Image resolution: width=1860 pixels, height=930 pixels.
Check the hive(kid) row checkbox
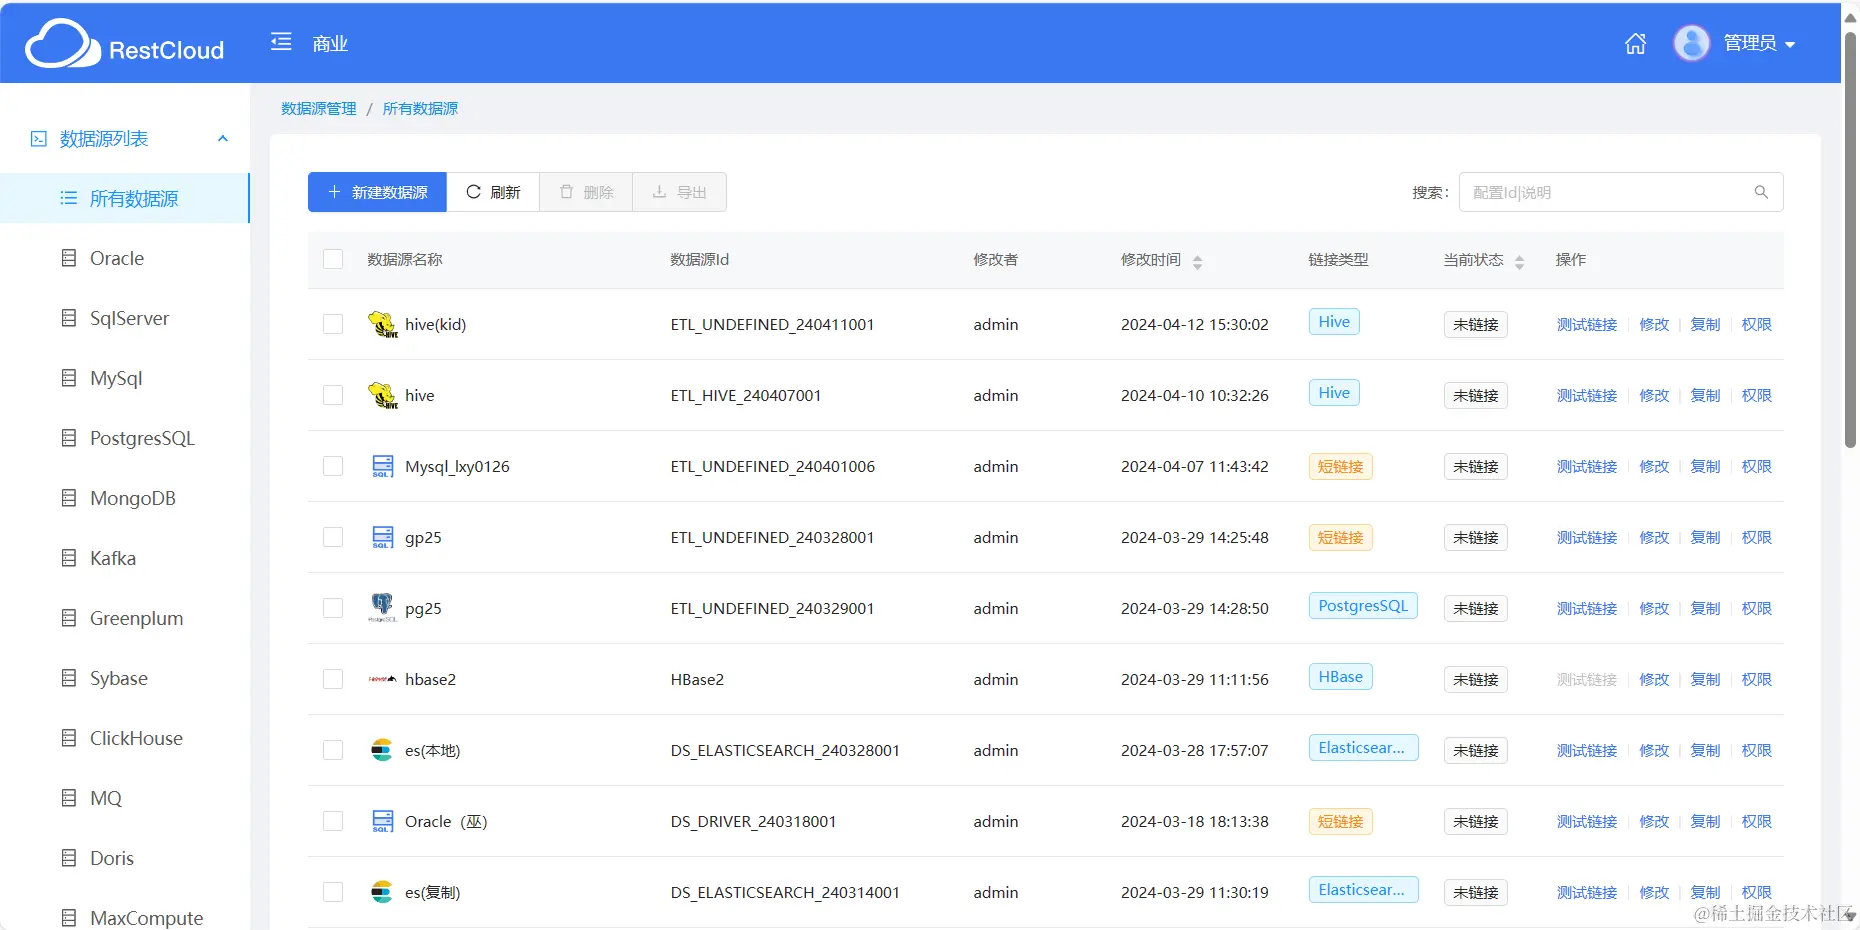(x=333, y=324)
